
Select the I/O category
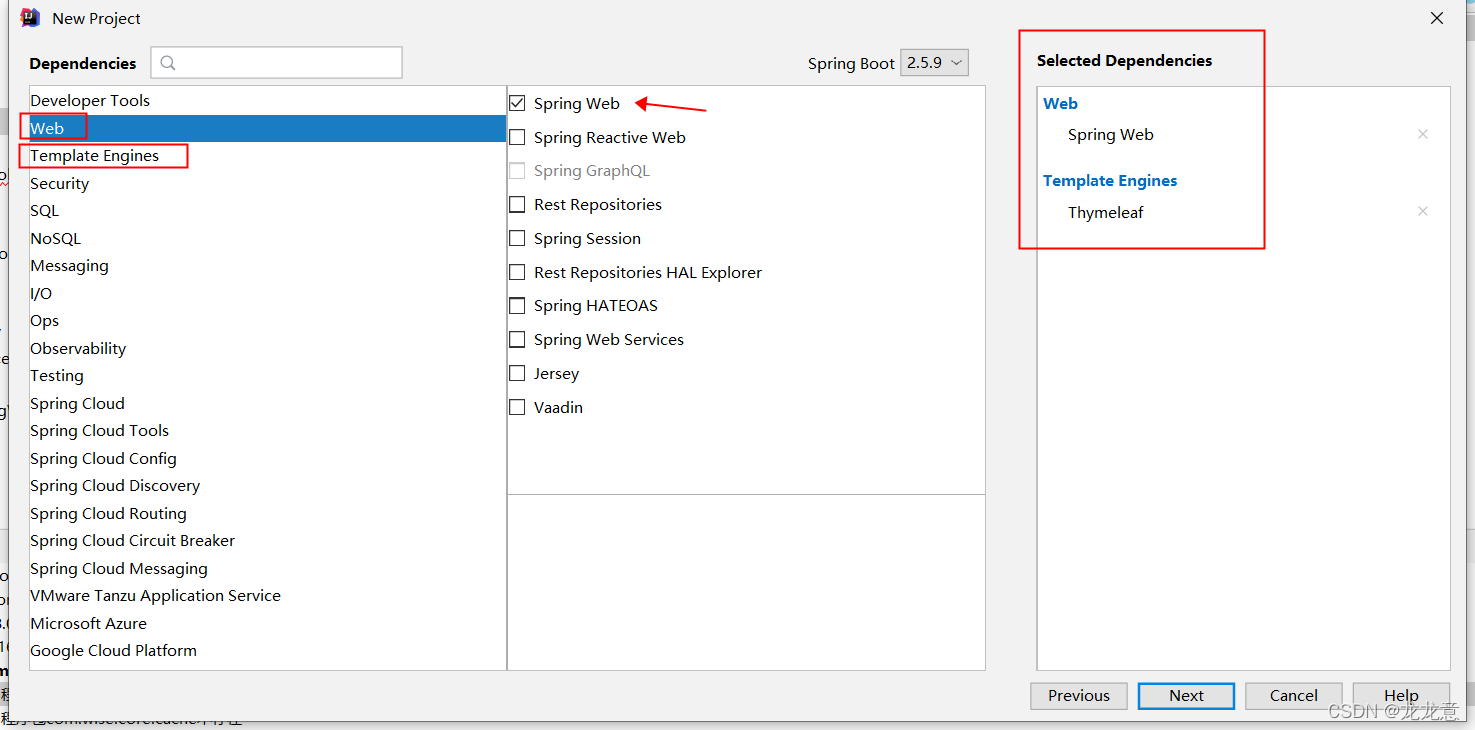point(268,293)
